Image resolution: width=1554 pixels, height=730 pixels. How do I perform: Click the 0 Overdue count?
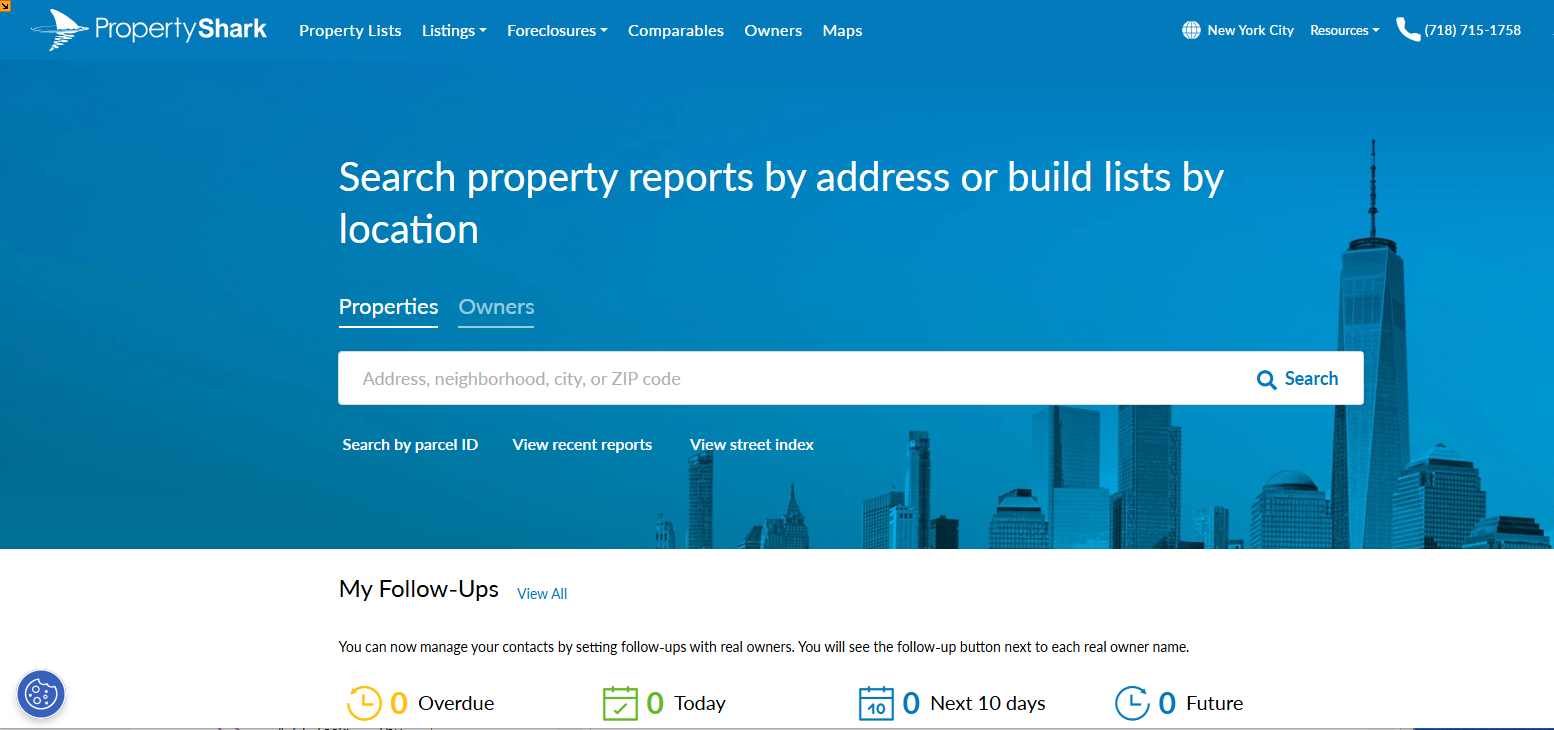tap(398, 703)
